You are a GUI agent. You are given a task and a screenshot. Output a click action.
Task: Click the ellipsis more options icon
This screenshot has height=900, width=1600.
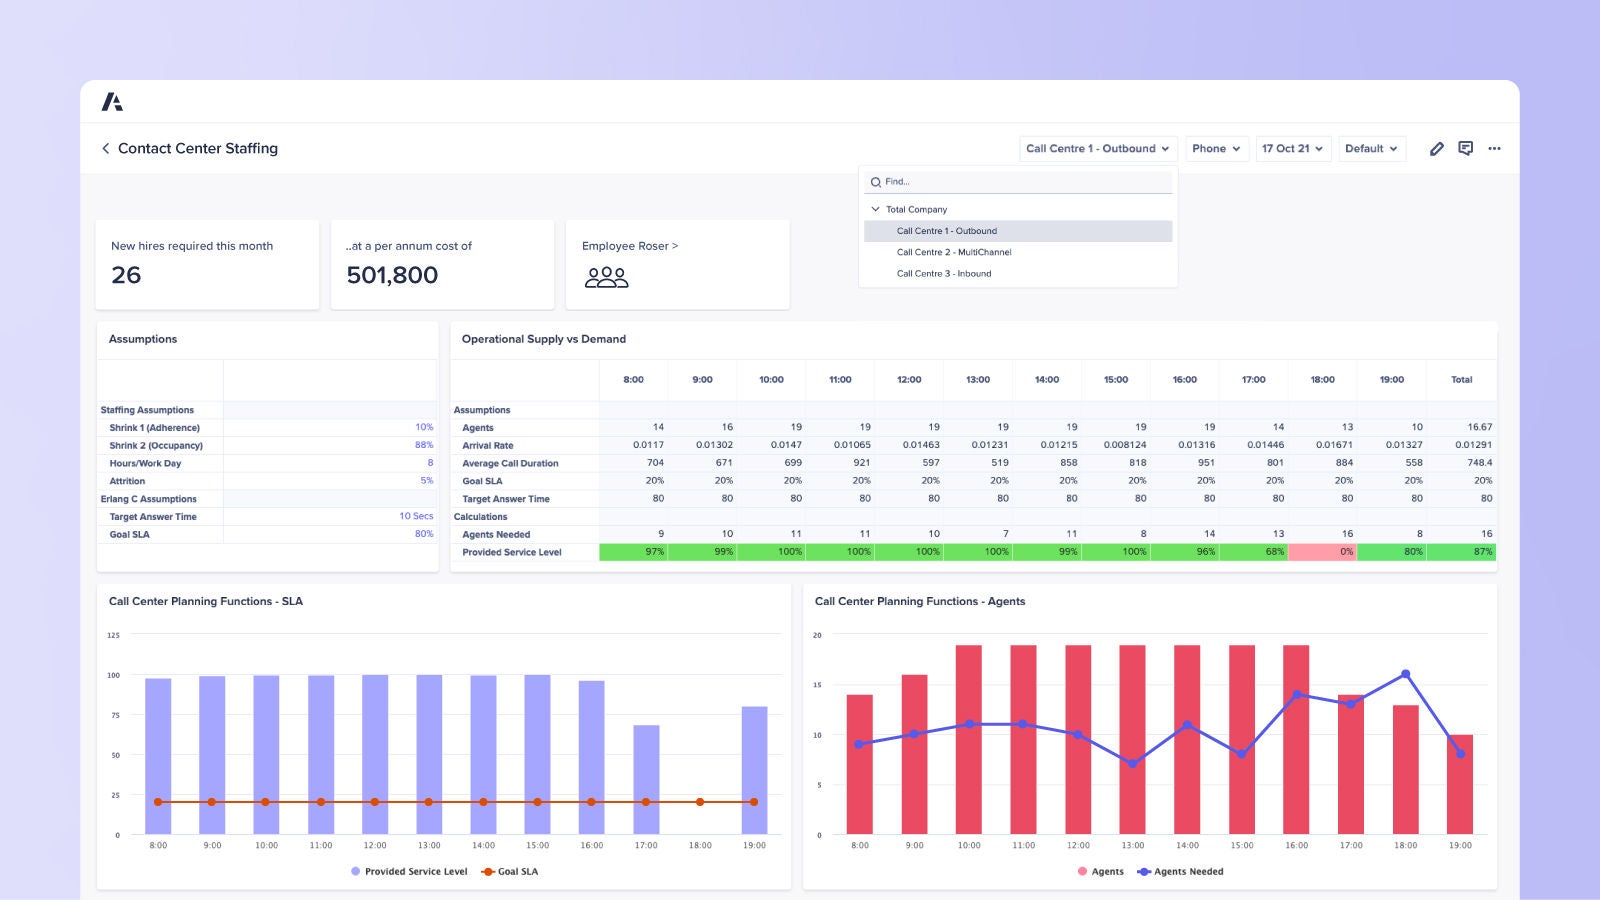coord(1494,148)
